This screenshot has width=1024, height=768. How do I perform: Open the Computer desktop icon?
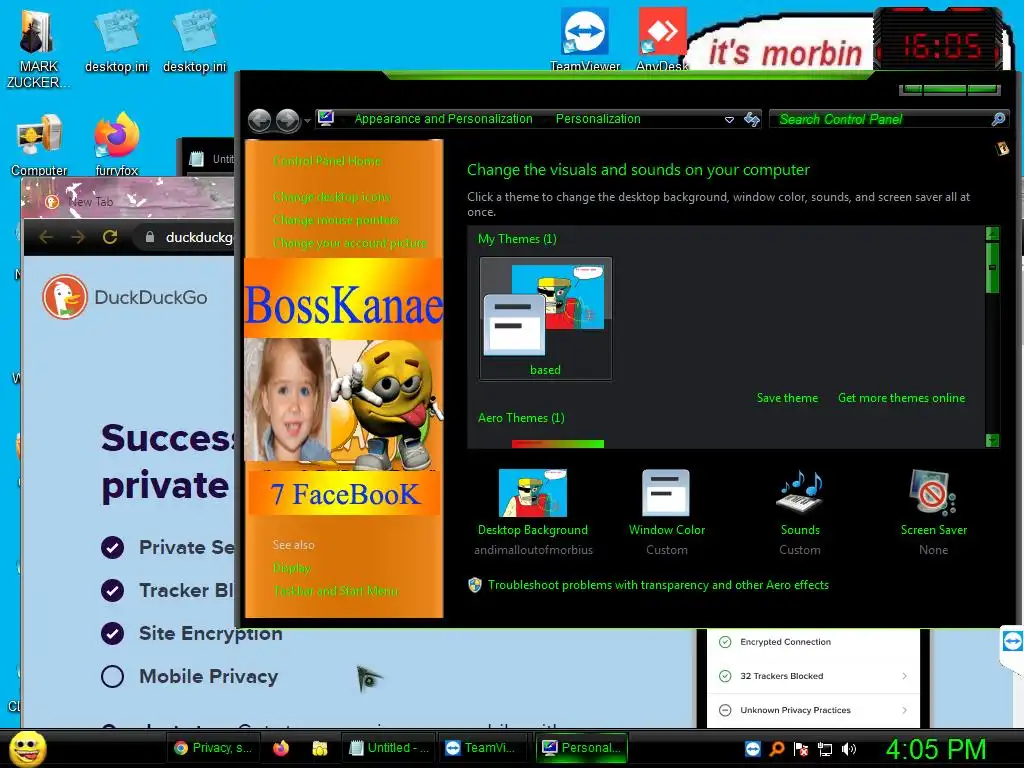click(x=39, y=145)
